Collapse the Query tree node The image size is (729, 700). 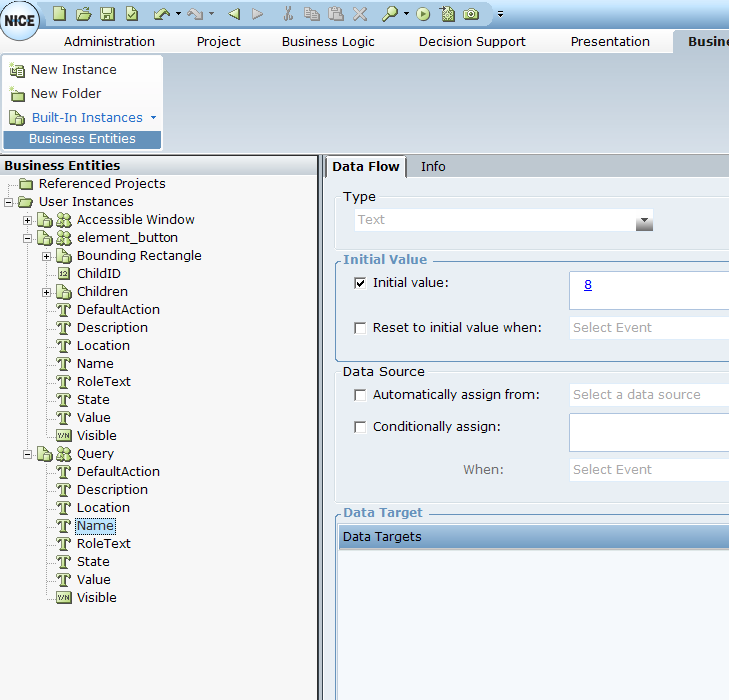27,454
